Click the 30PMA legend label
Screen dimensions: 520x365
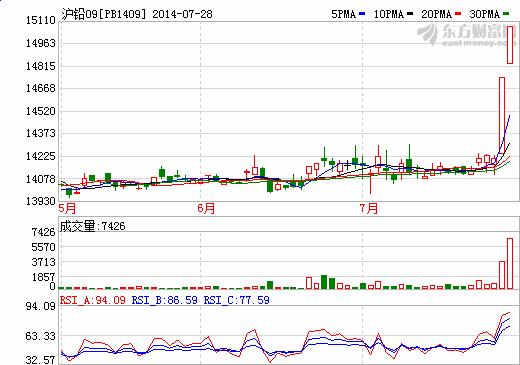(485, 14)
